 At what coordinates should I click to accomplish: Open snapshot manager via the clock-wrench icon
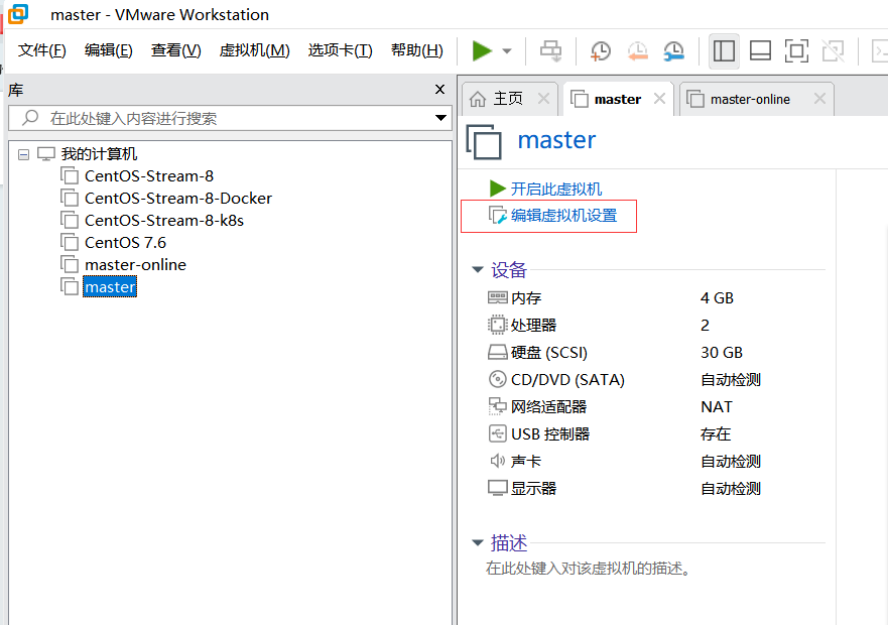(674, 51)
